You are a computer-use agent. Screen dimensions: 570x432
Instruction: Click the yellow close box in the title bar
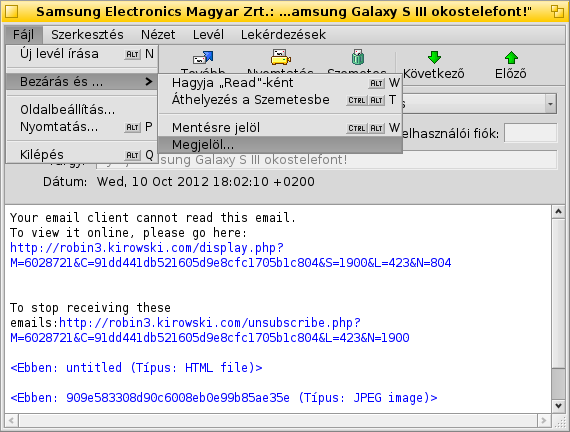click(x=11, y=12)
